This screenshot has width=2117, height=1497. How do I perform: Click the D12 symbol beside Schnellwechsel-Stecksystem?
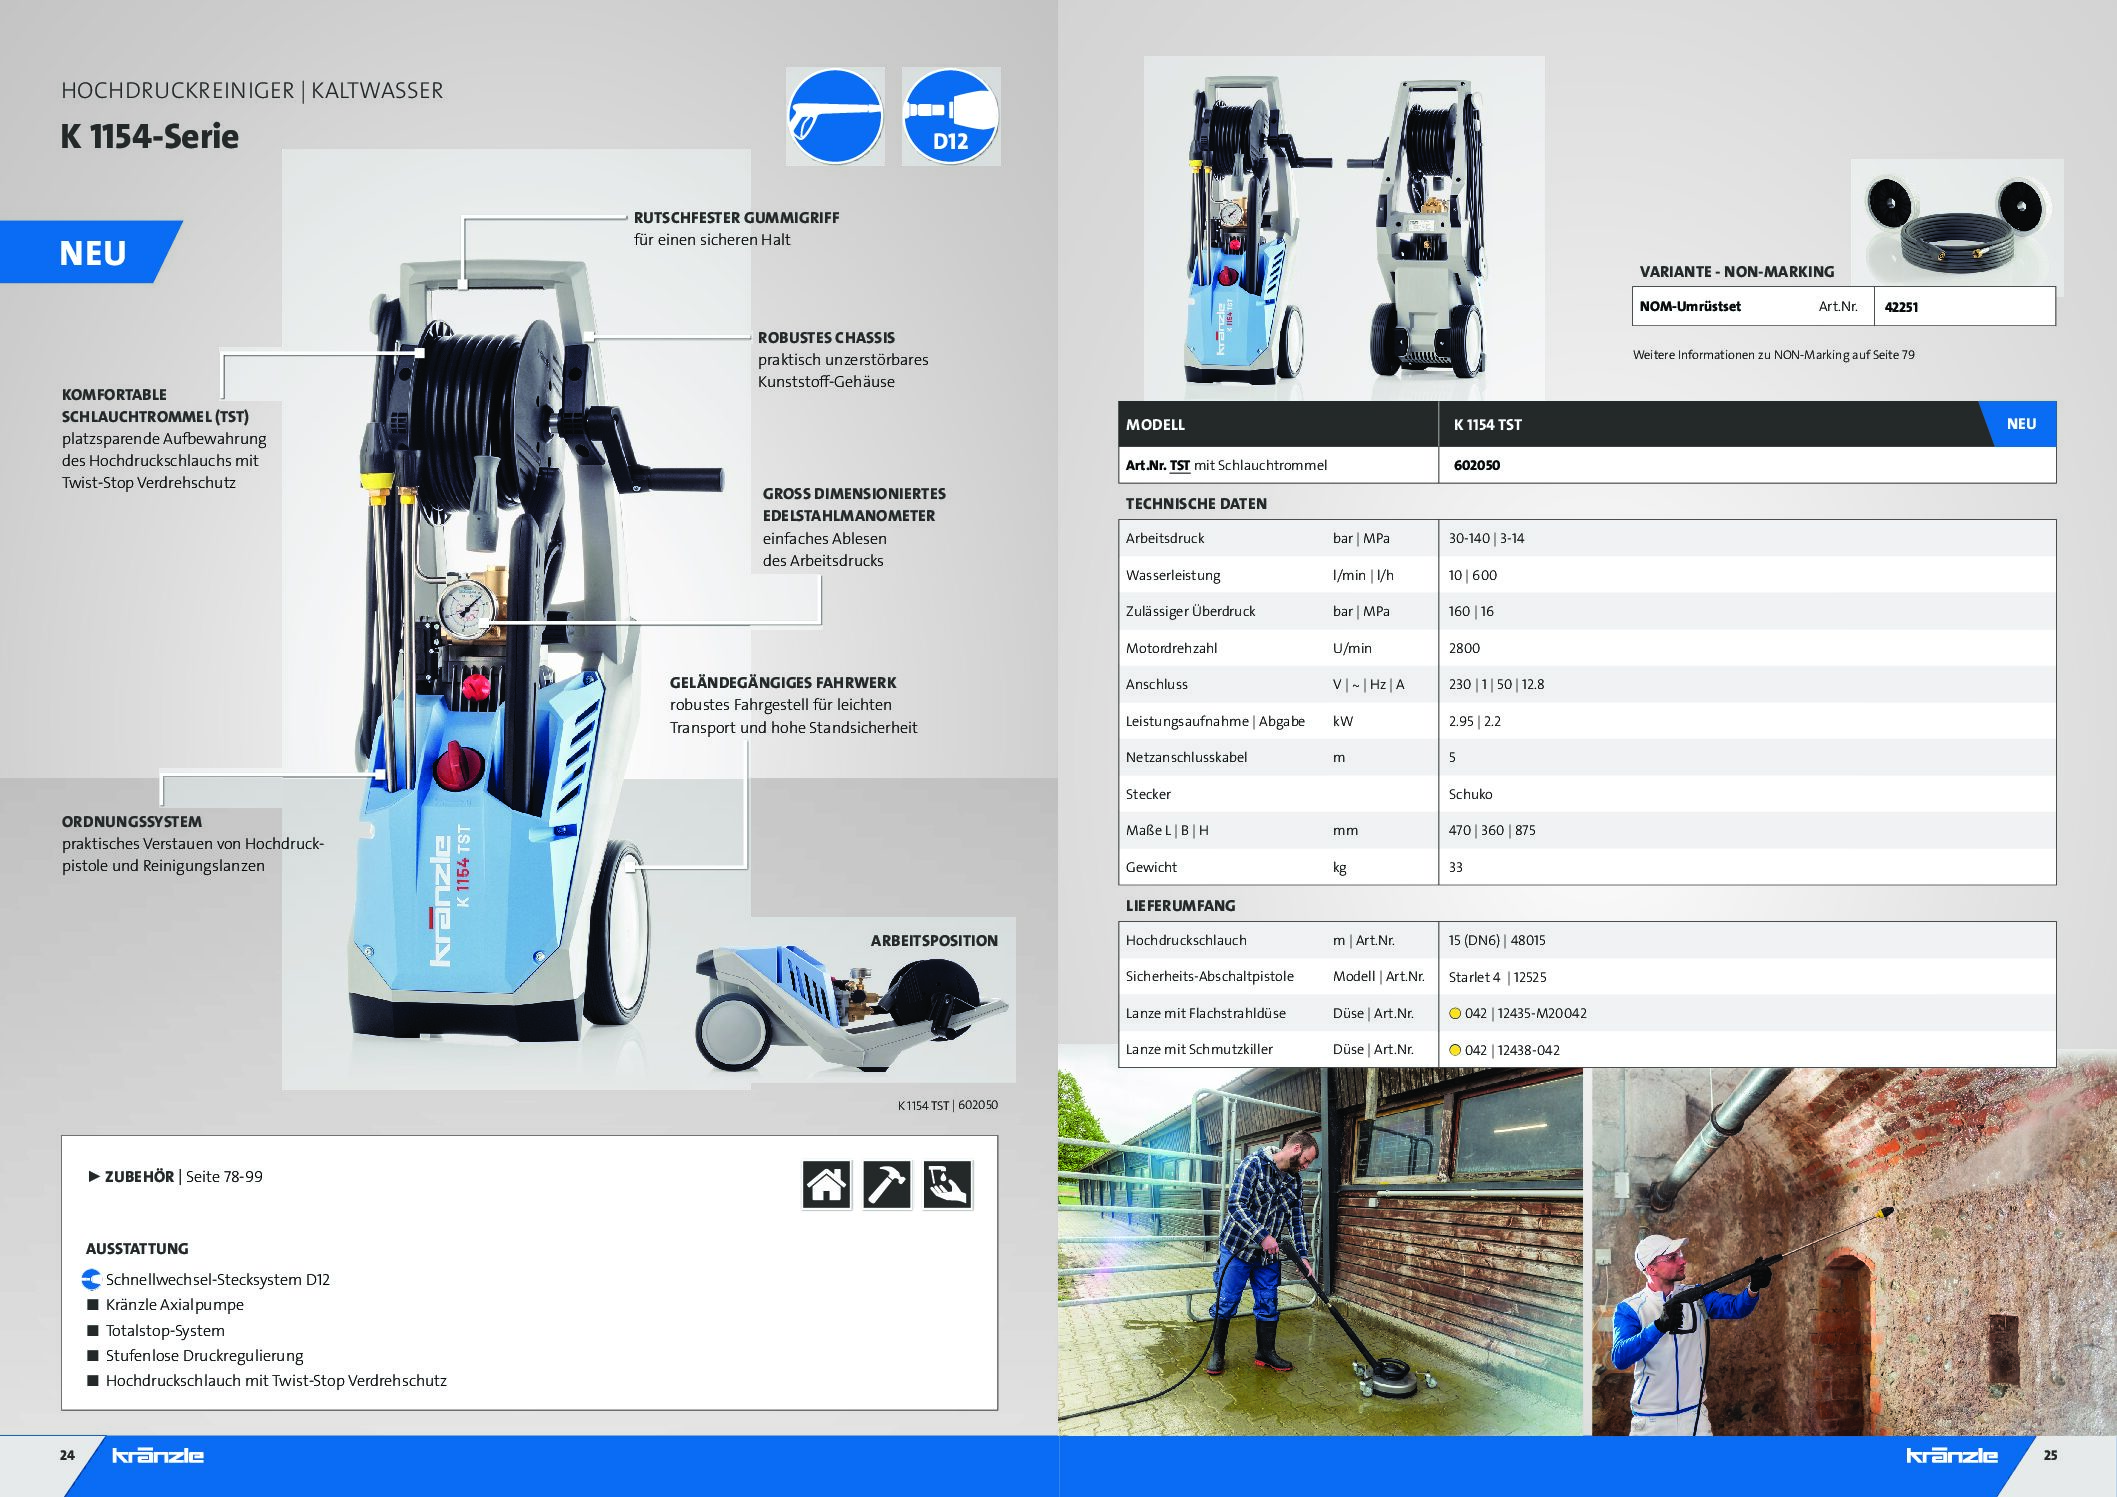[x=91, y=1279]
